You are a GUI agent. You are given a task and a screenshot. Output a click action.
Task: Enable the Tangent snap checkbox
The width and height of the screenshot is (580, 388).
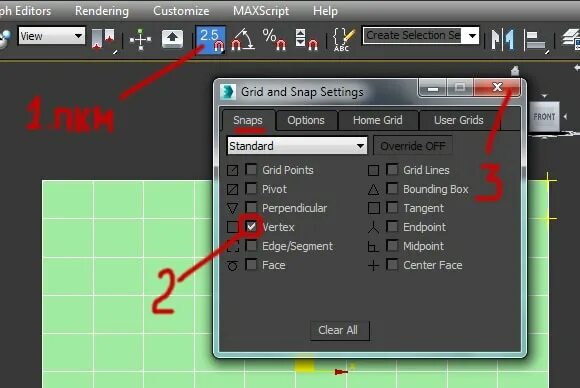(x=392, y=208)
